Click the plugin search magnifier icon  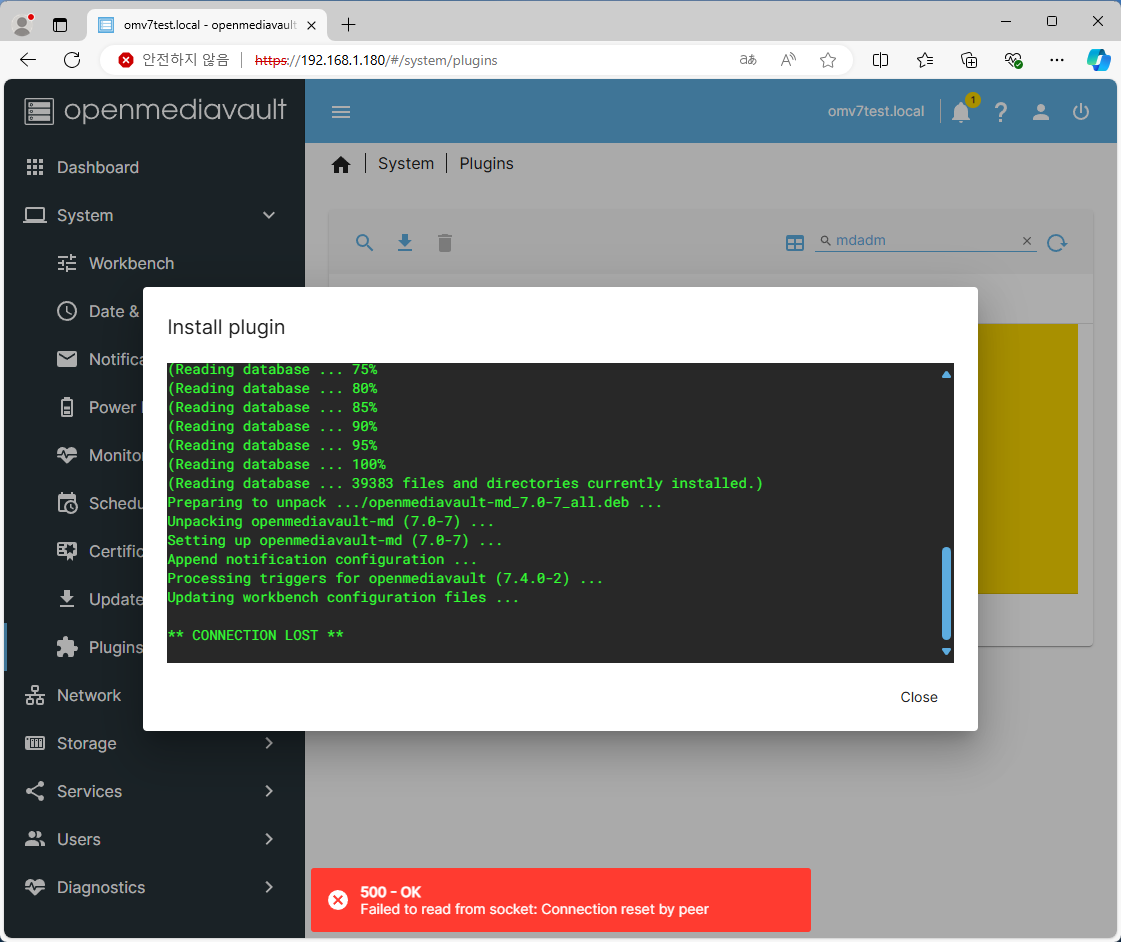[365, 243]
